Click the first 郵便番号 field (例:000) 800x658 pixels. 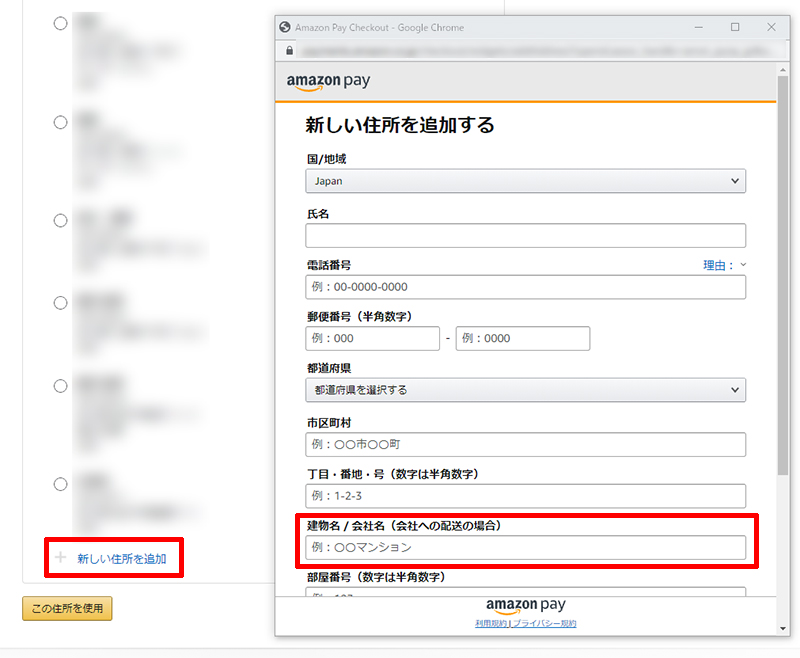click(372, 339)
